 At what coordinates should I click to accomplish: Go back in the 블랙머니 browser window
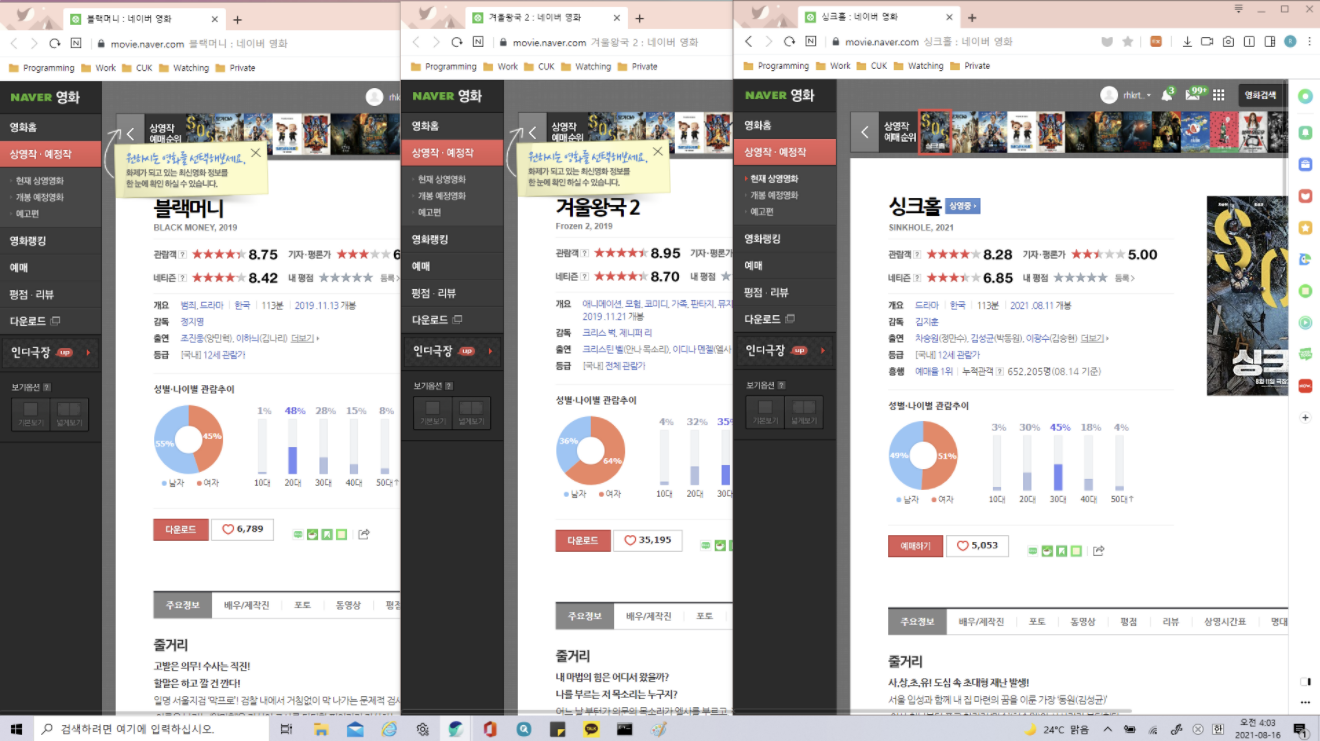[x=14, y=44]
